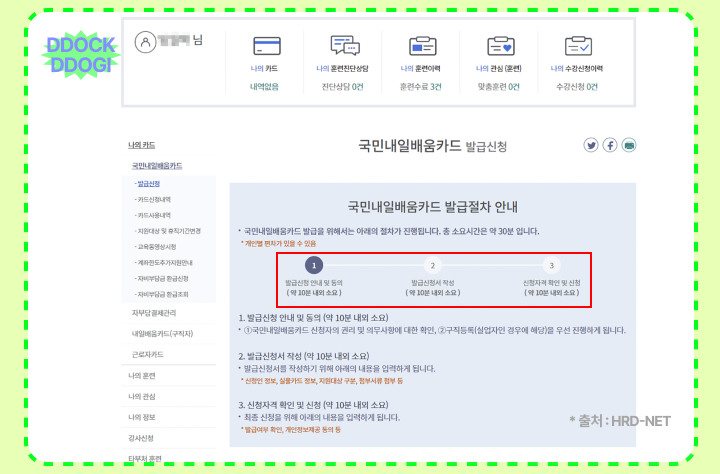Click heading '3. 신청자격 확인 및 신청'

(x=313, y=405)
